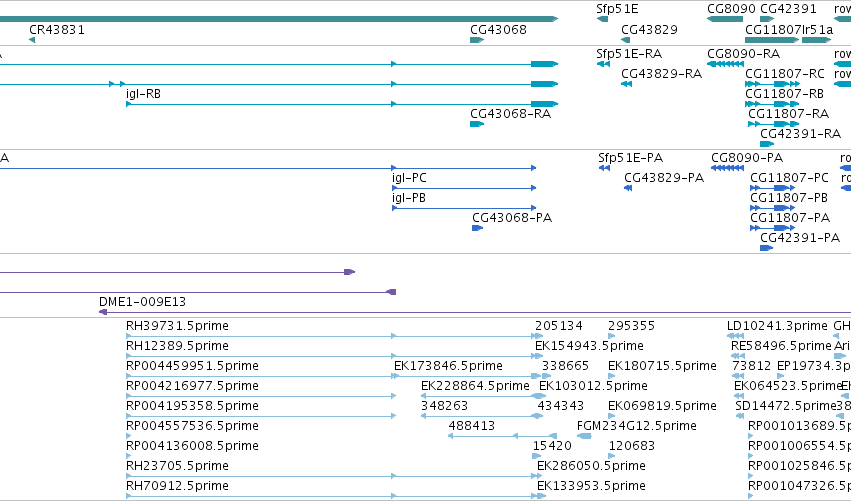
Task: Open the EK286050.5prime EST label
Action: (x=592, y=466)
